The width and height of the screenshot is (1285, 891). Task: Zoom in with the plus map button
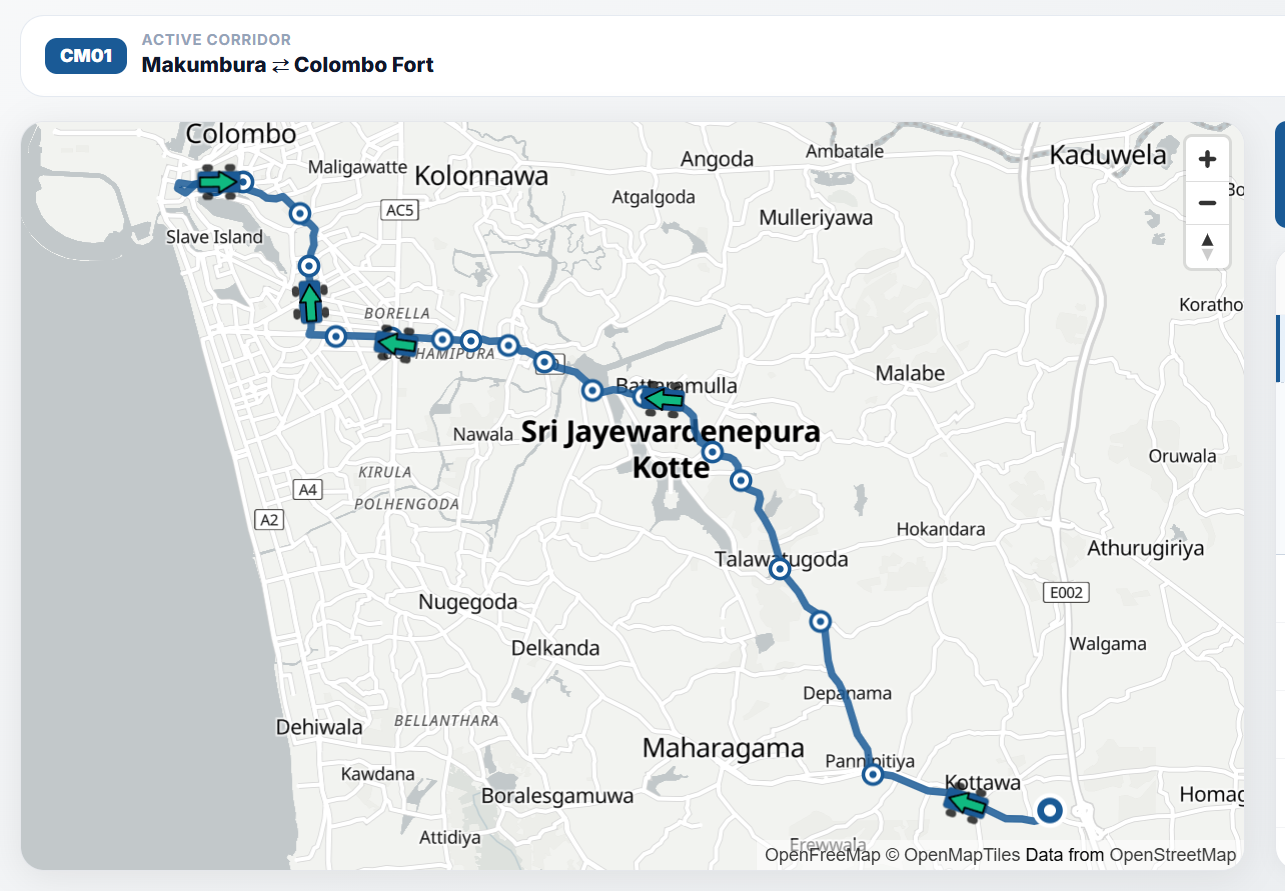(x=1207, y=159)
